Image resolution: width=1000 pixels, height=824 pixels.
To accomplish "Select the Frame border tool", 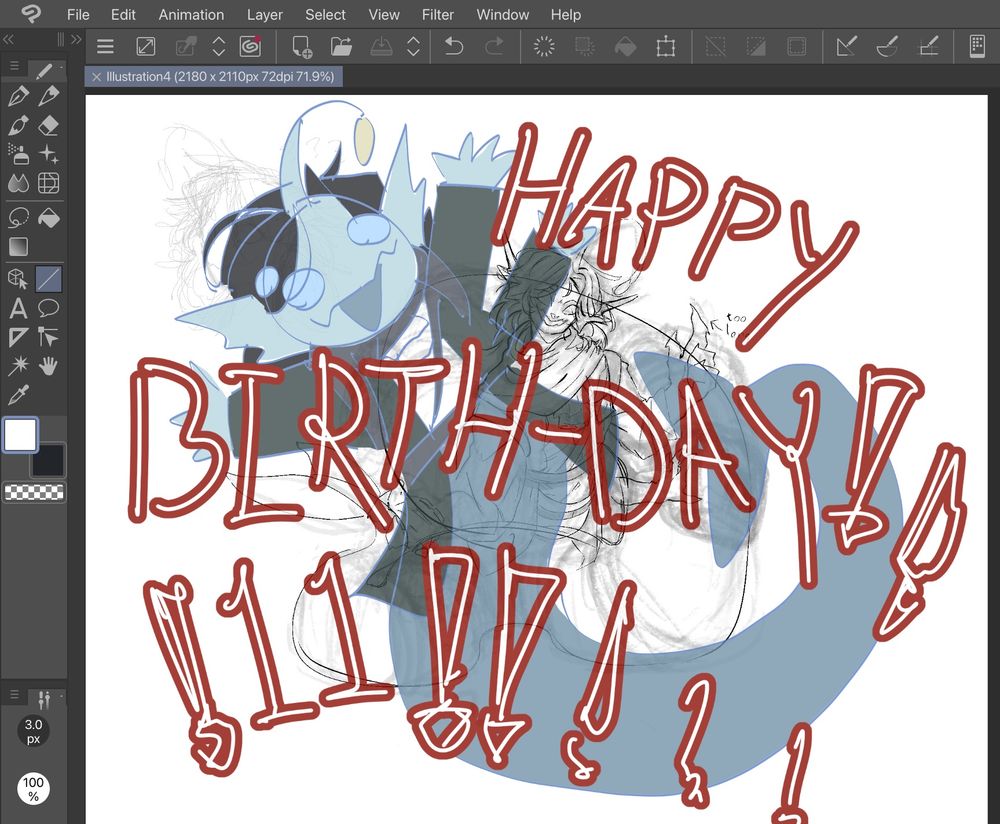I will (18, 337).
